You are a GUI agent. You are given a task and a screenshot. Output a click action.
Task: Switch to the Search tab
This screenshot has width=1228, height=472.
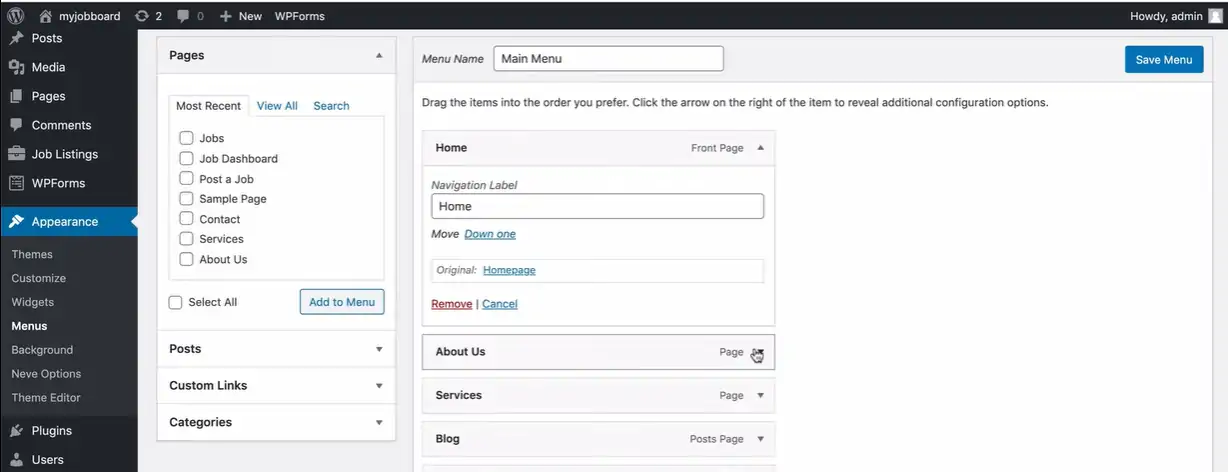[x=331, y=106]
